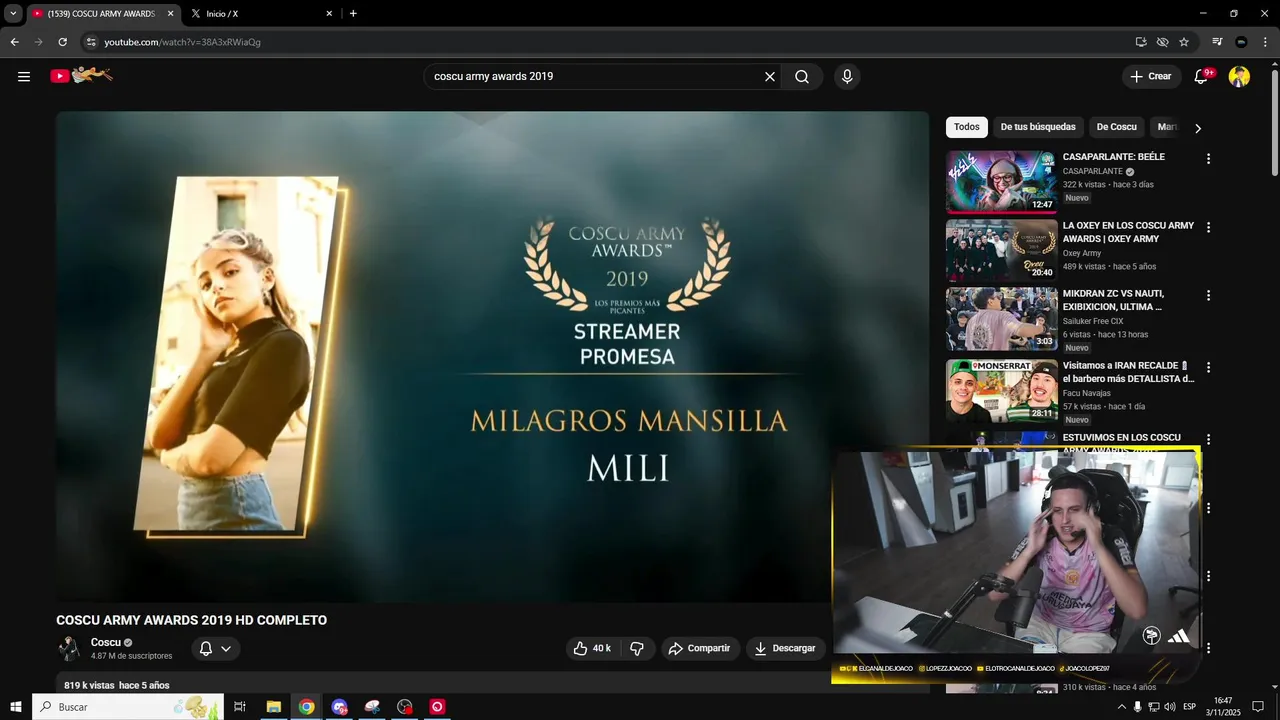Viewport: 1280px width, 720px height.
Task: Open Coscu channel avatar
Action: click(x=68, y=648)
